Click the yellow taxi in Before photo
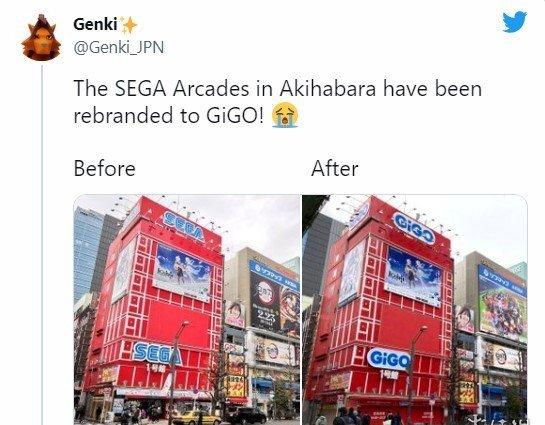The width and height of the screenshot is (545, 425). coord(197,418)
